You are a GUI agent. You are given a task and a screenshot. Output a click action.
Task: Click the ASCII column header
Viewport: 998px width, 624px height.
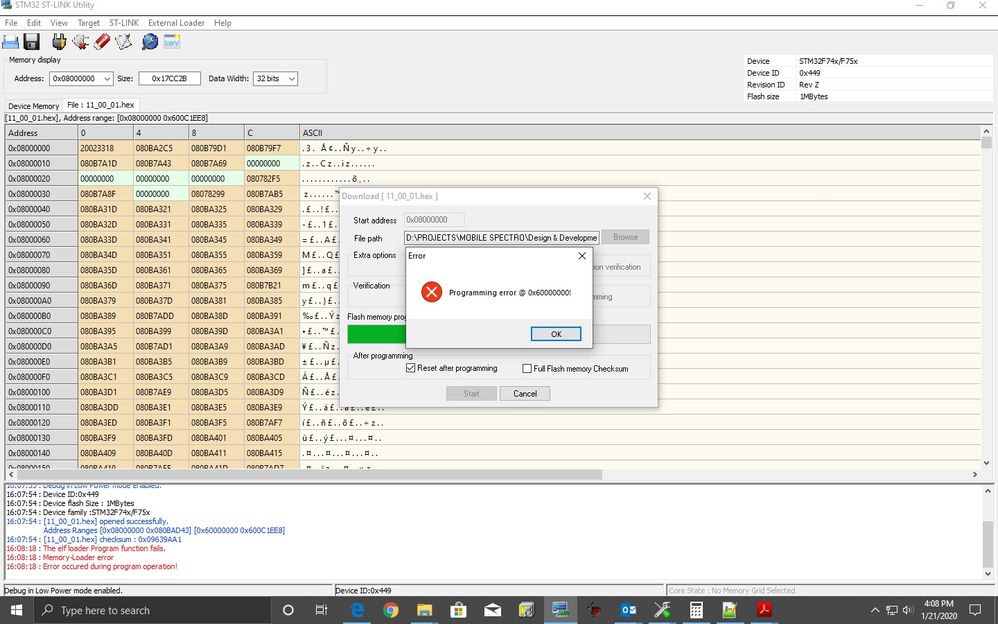tap(641, 133)
